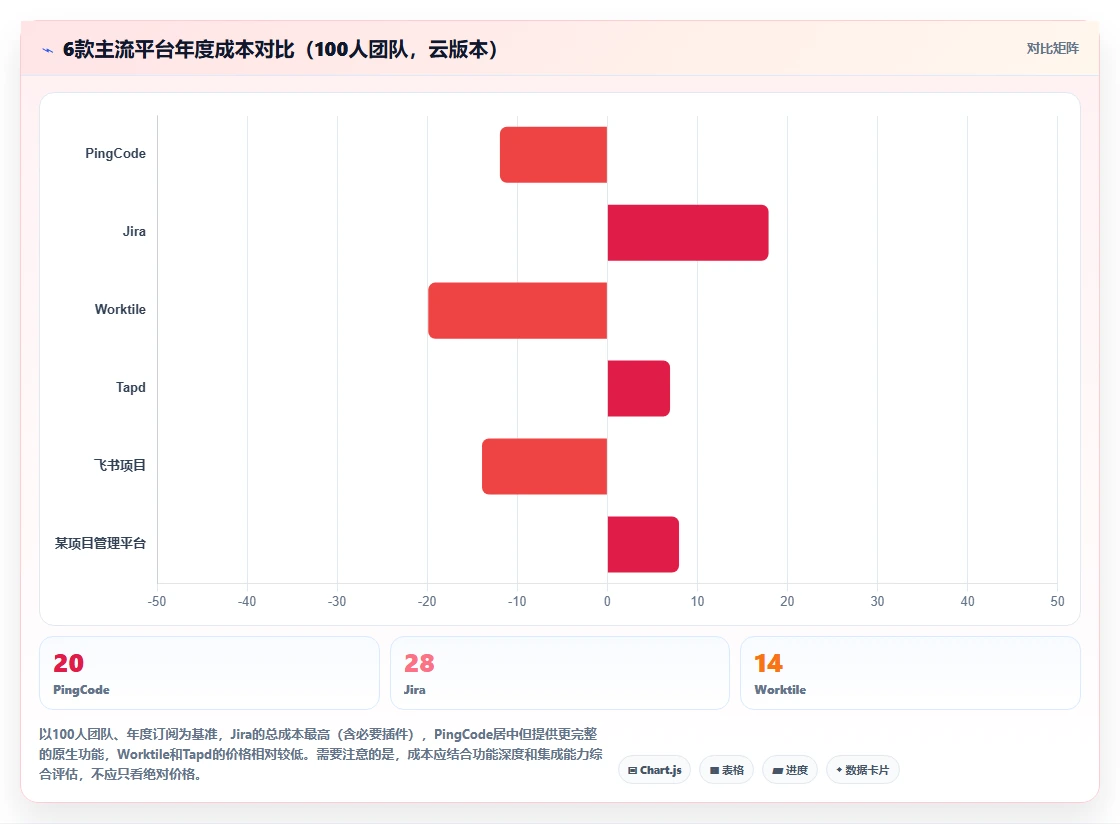Screen dimensions: 1120x824
Task: Click the PingCode bar in chart
Action: tap(554, 154)
